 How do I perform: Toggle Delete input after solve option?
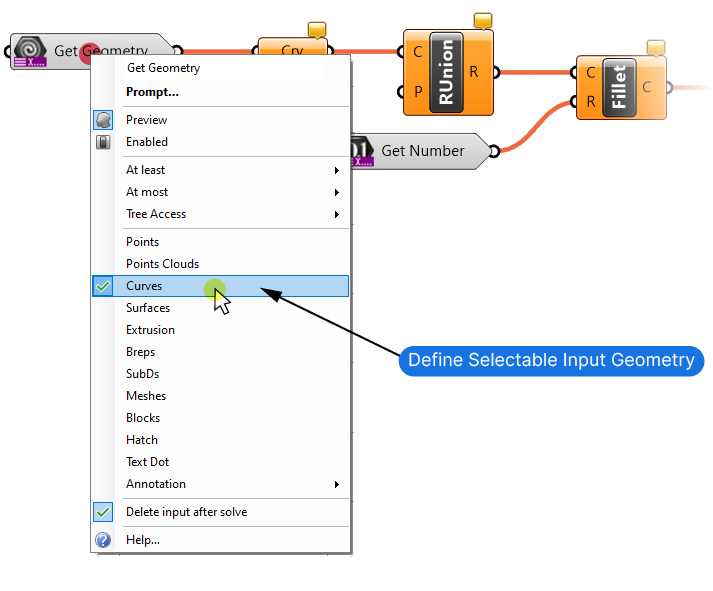[x=186, y=512]
